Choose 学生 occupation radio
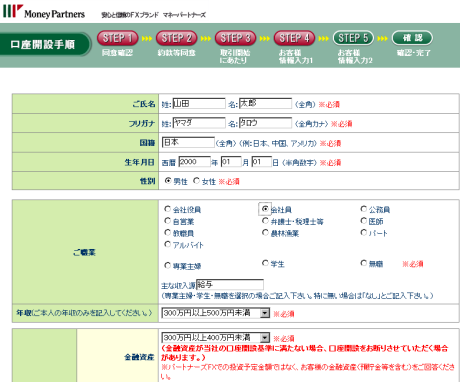460x382 pixels. pos(265,263)
